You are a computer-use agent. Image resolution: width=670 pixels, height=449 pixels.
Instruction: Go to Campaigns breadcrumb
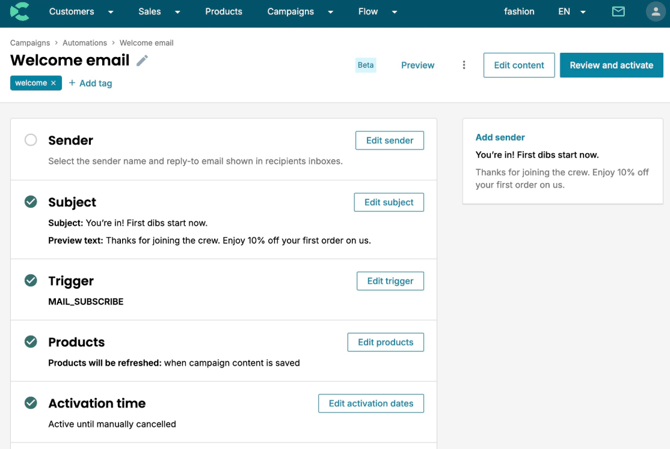point(30,43)
